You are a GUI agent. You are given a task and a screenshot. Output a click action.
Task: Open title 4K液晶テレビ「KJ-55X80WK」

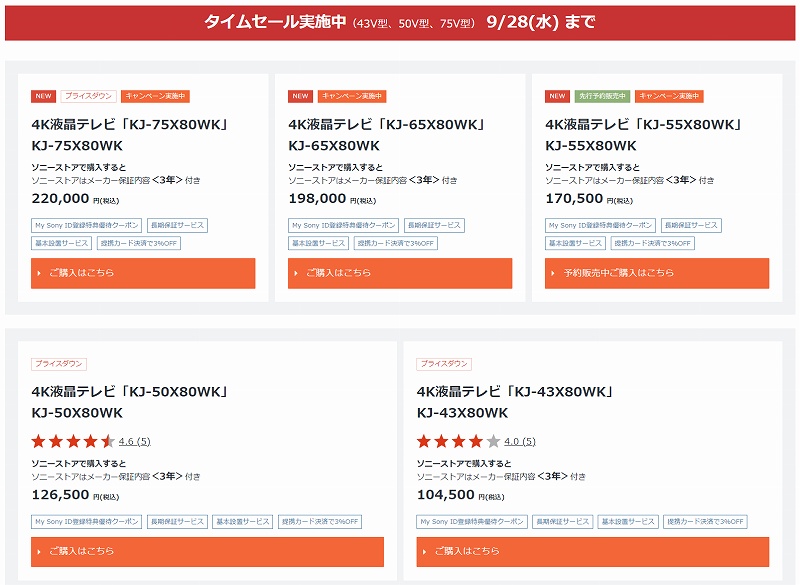point(643,124)
